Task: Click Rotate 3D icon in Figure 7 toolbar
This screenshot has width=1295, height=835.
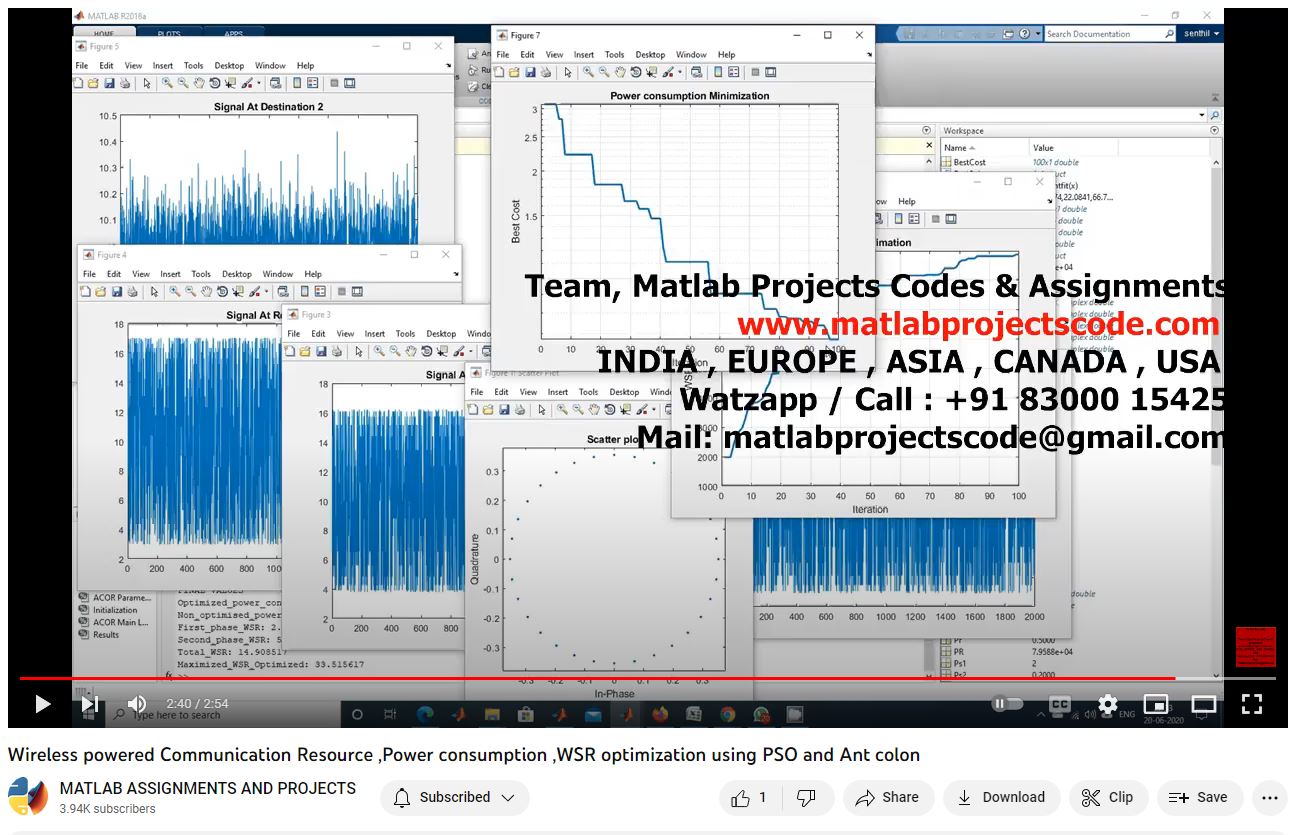Action: point(636,72)
